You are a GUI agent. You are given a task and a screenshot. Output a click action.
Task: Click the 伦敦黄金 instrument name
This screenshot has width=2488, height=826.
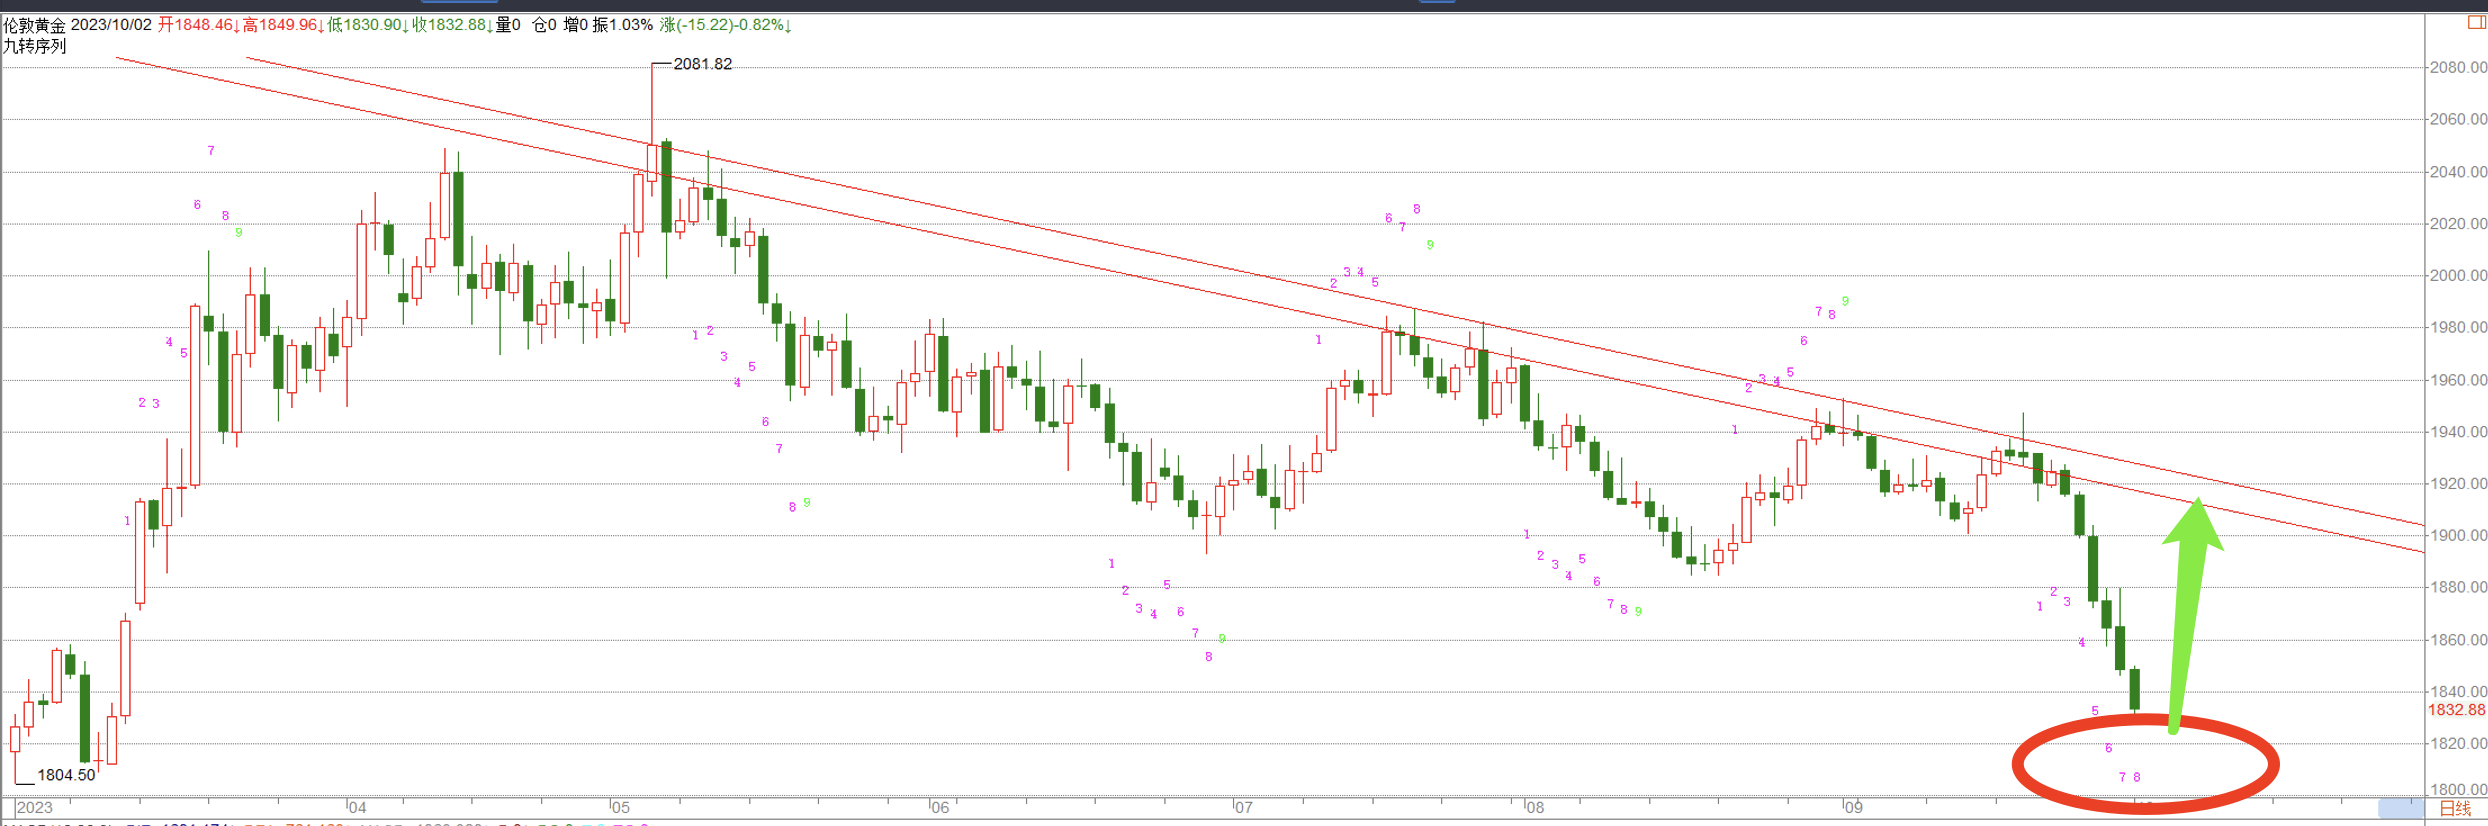[34, 25]
